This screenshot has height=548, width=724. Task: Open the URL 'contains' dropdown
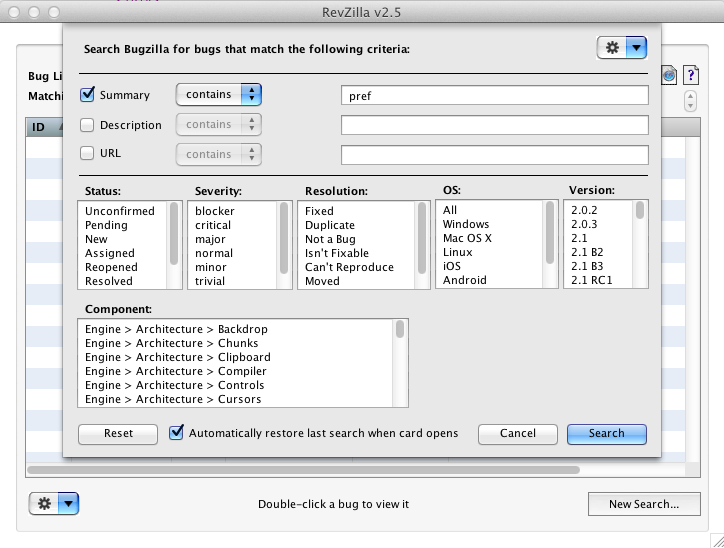[218, 154]
